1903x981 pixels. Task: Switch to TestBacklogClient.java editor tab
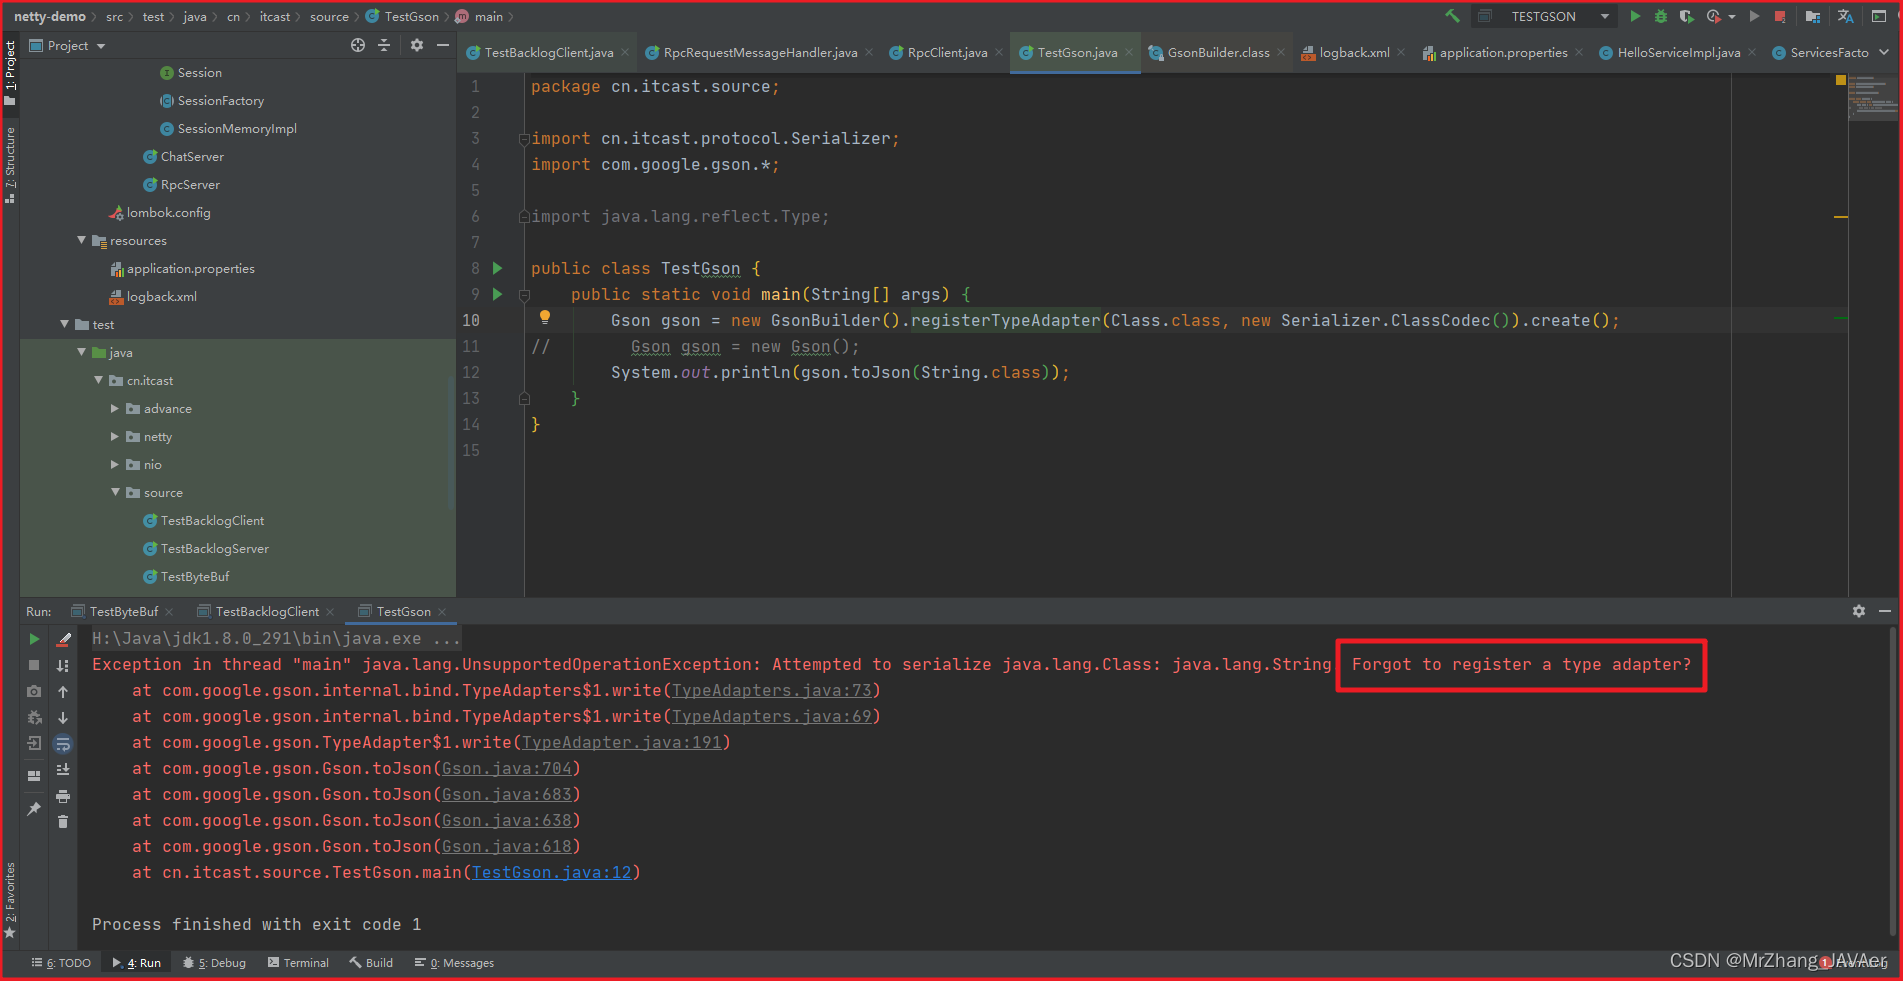(548, 52)
